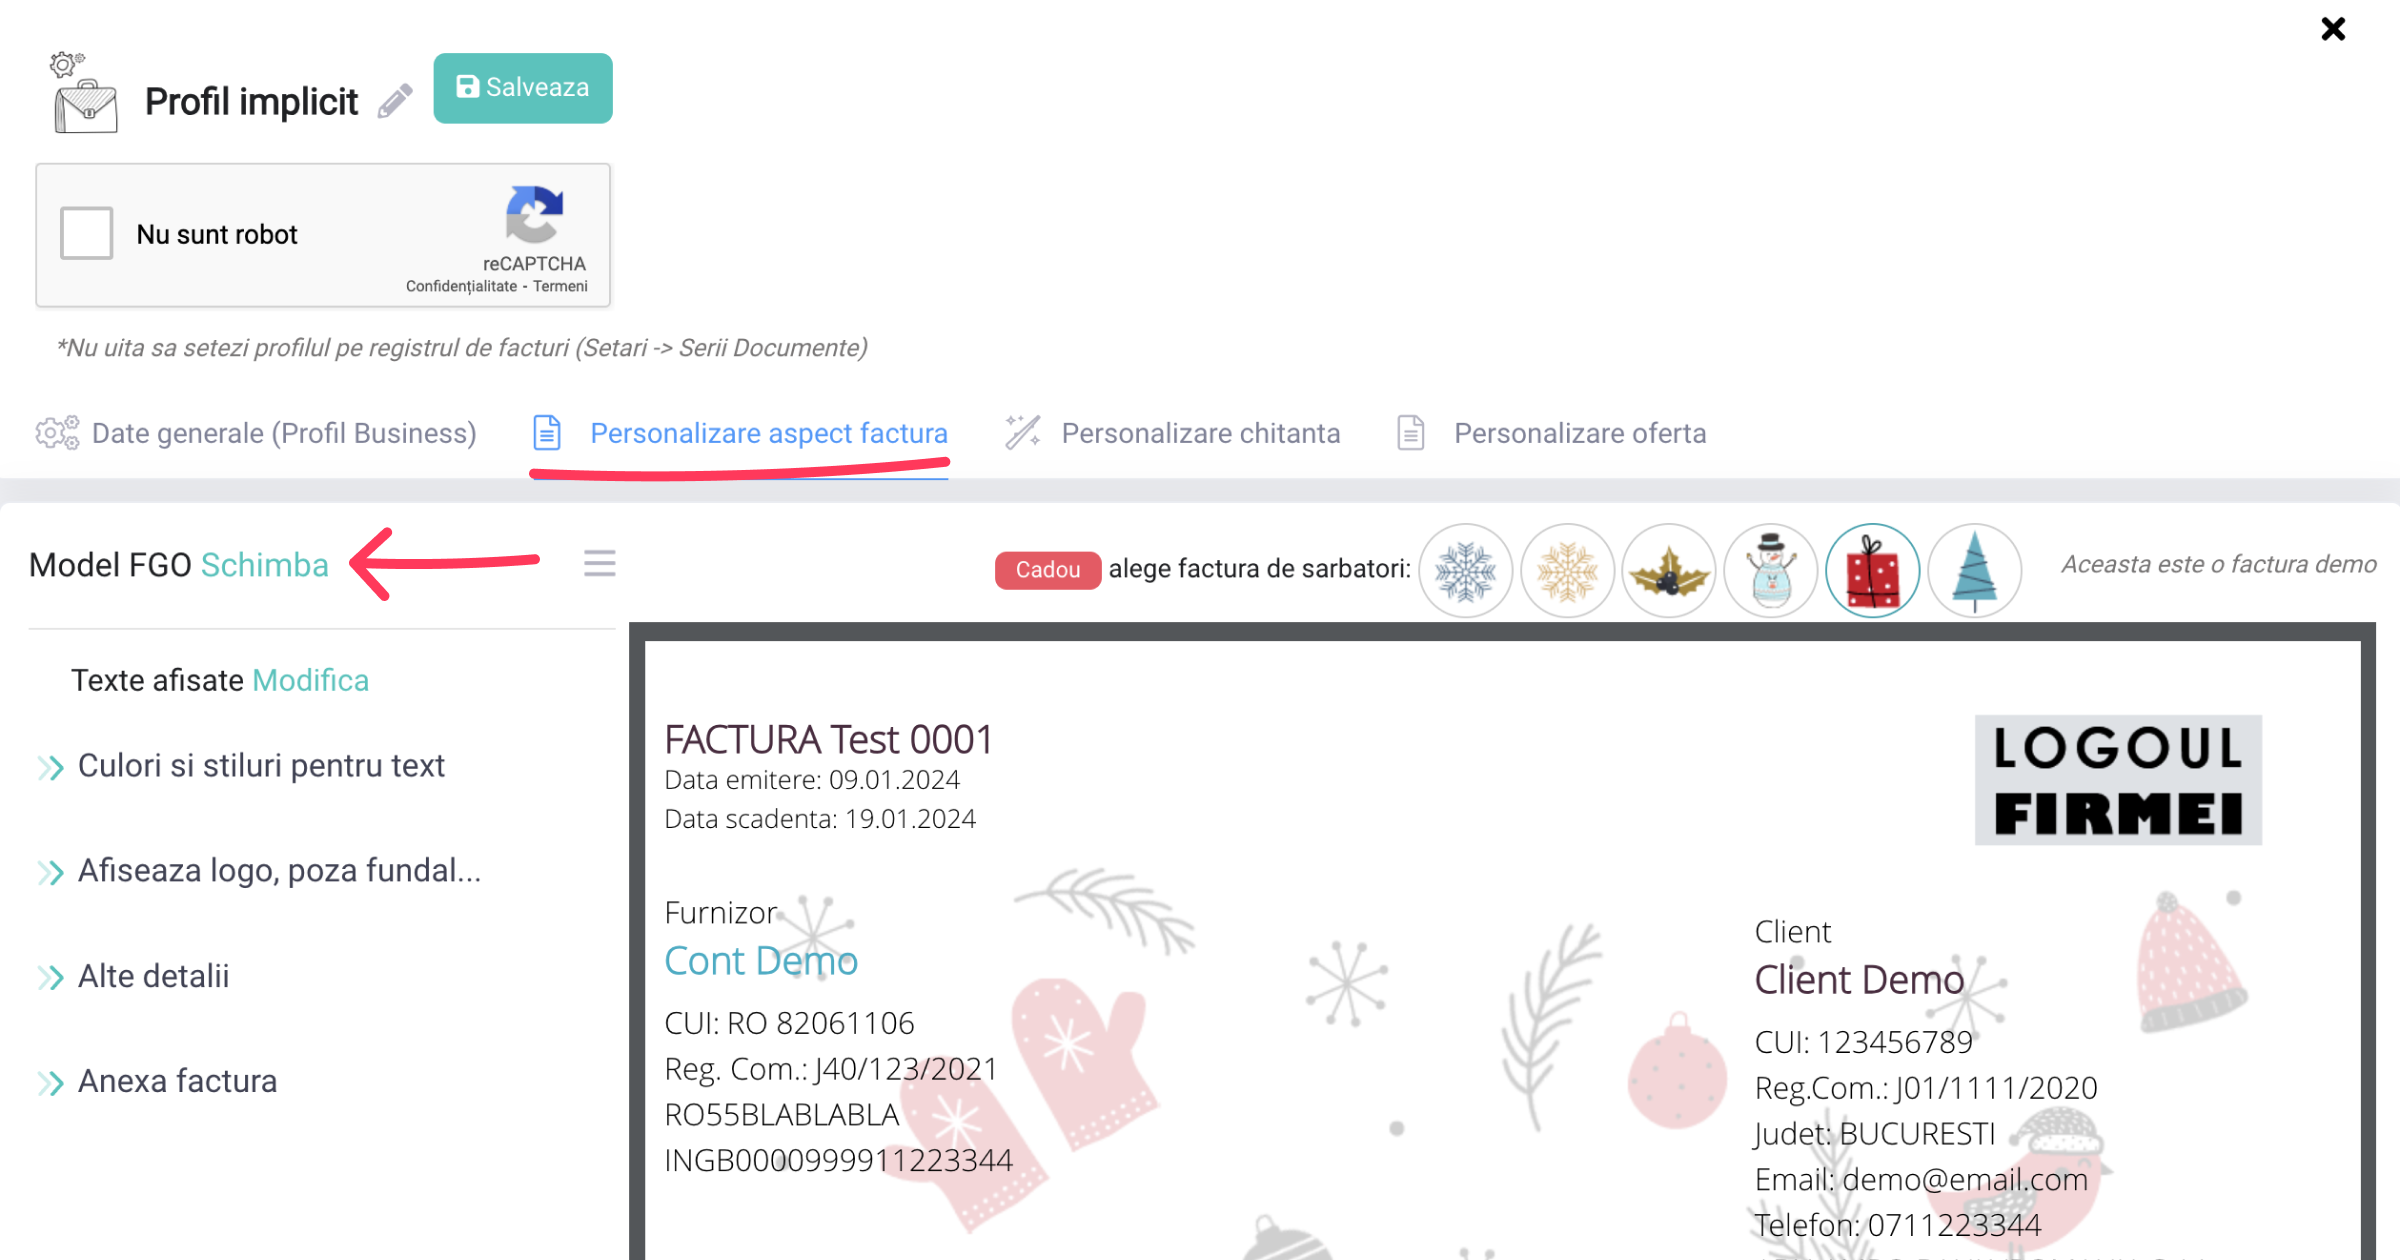Select the blue snowflake holiday invoice theme
Screen dimensions: 2400x1260
(1466, 571)
